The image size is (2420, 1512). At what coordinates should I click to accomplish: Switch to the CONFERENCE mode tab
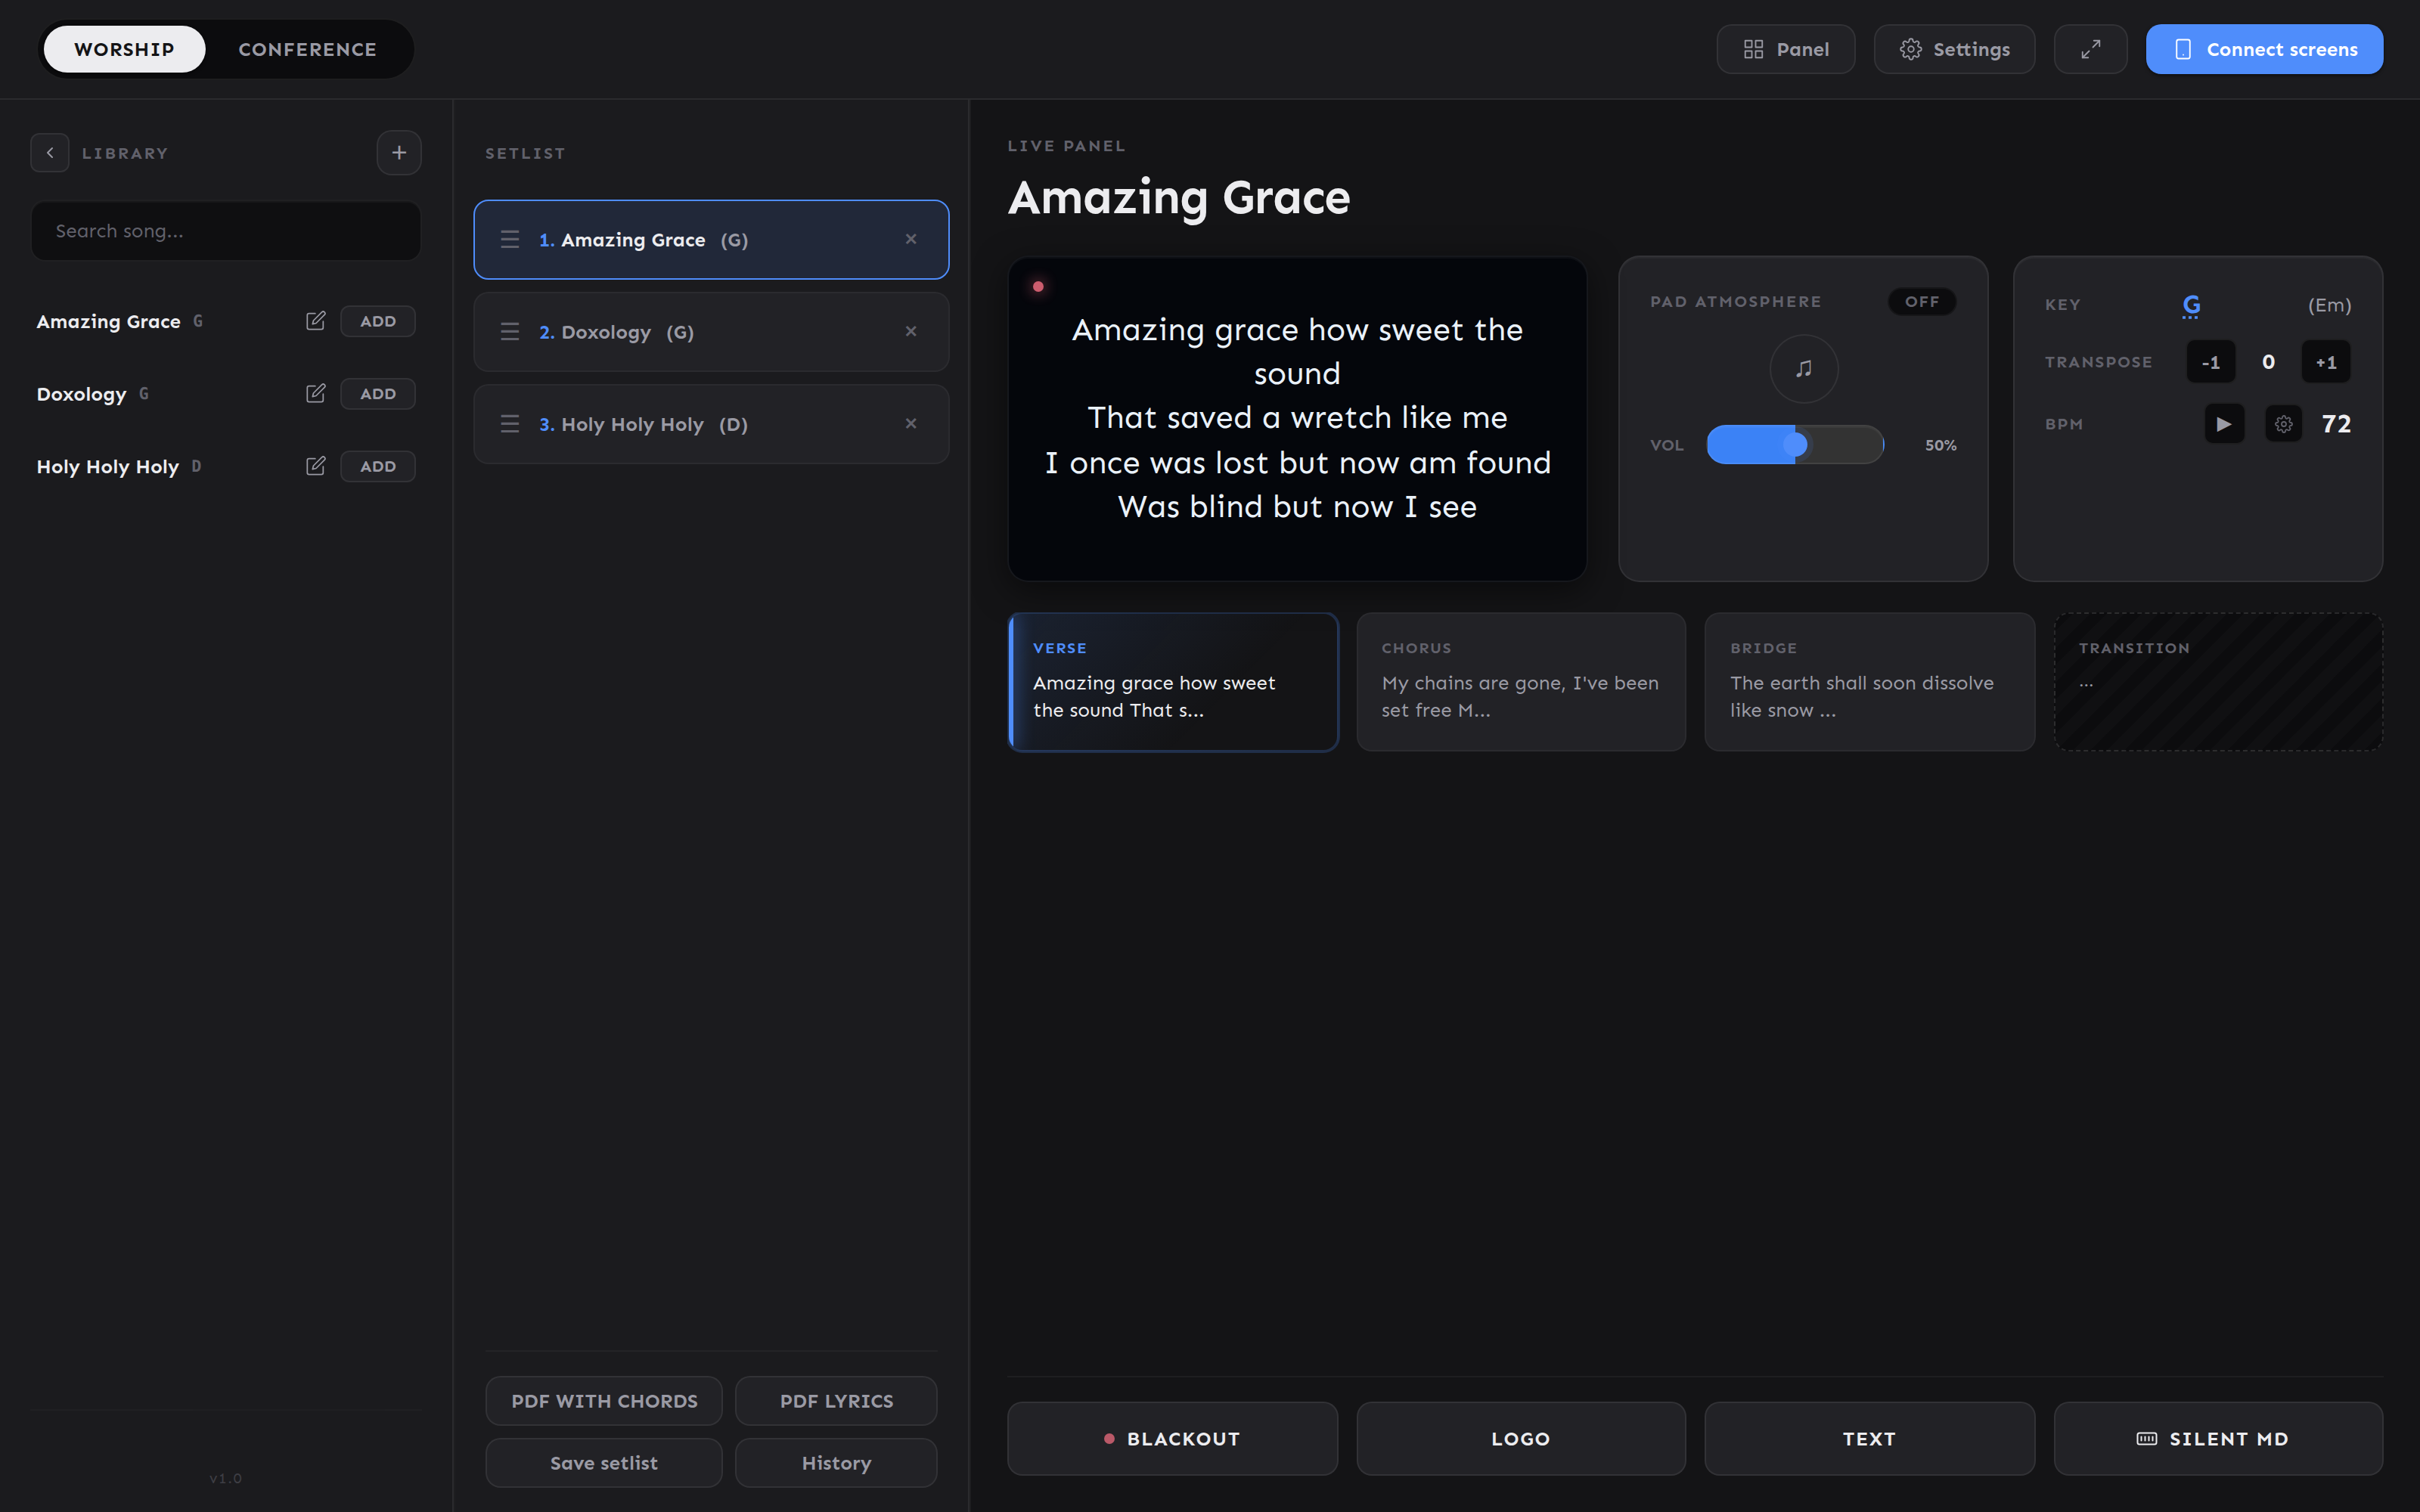tap(308, 49)
